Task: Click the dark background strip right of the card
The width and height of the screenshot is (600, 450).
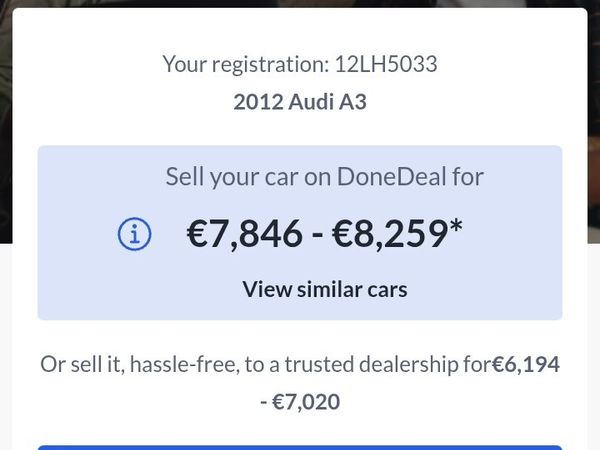Action: (593, 120)
